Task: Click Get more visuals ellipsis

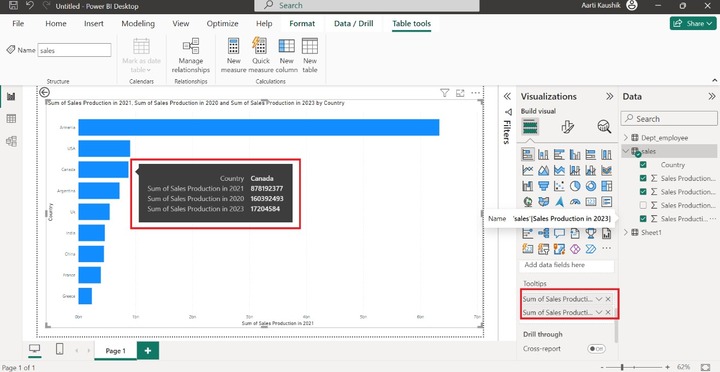Action: (x=607, y=249)
